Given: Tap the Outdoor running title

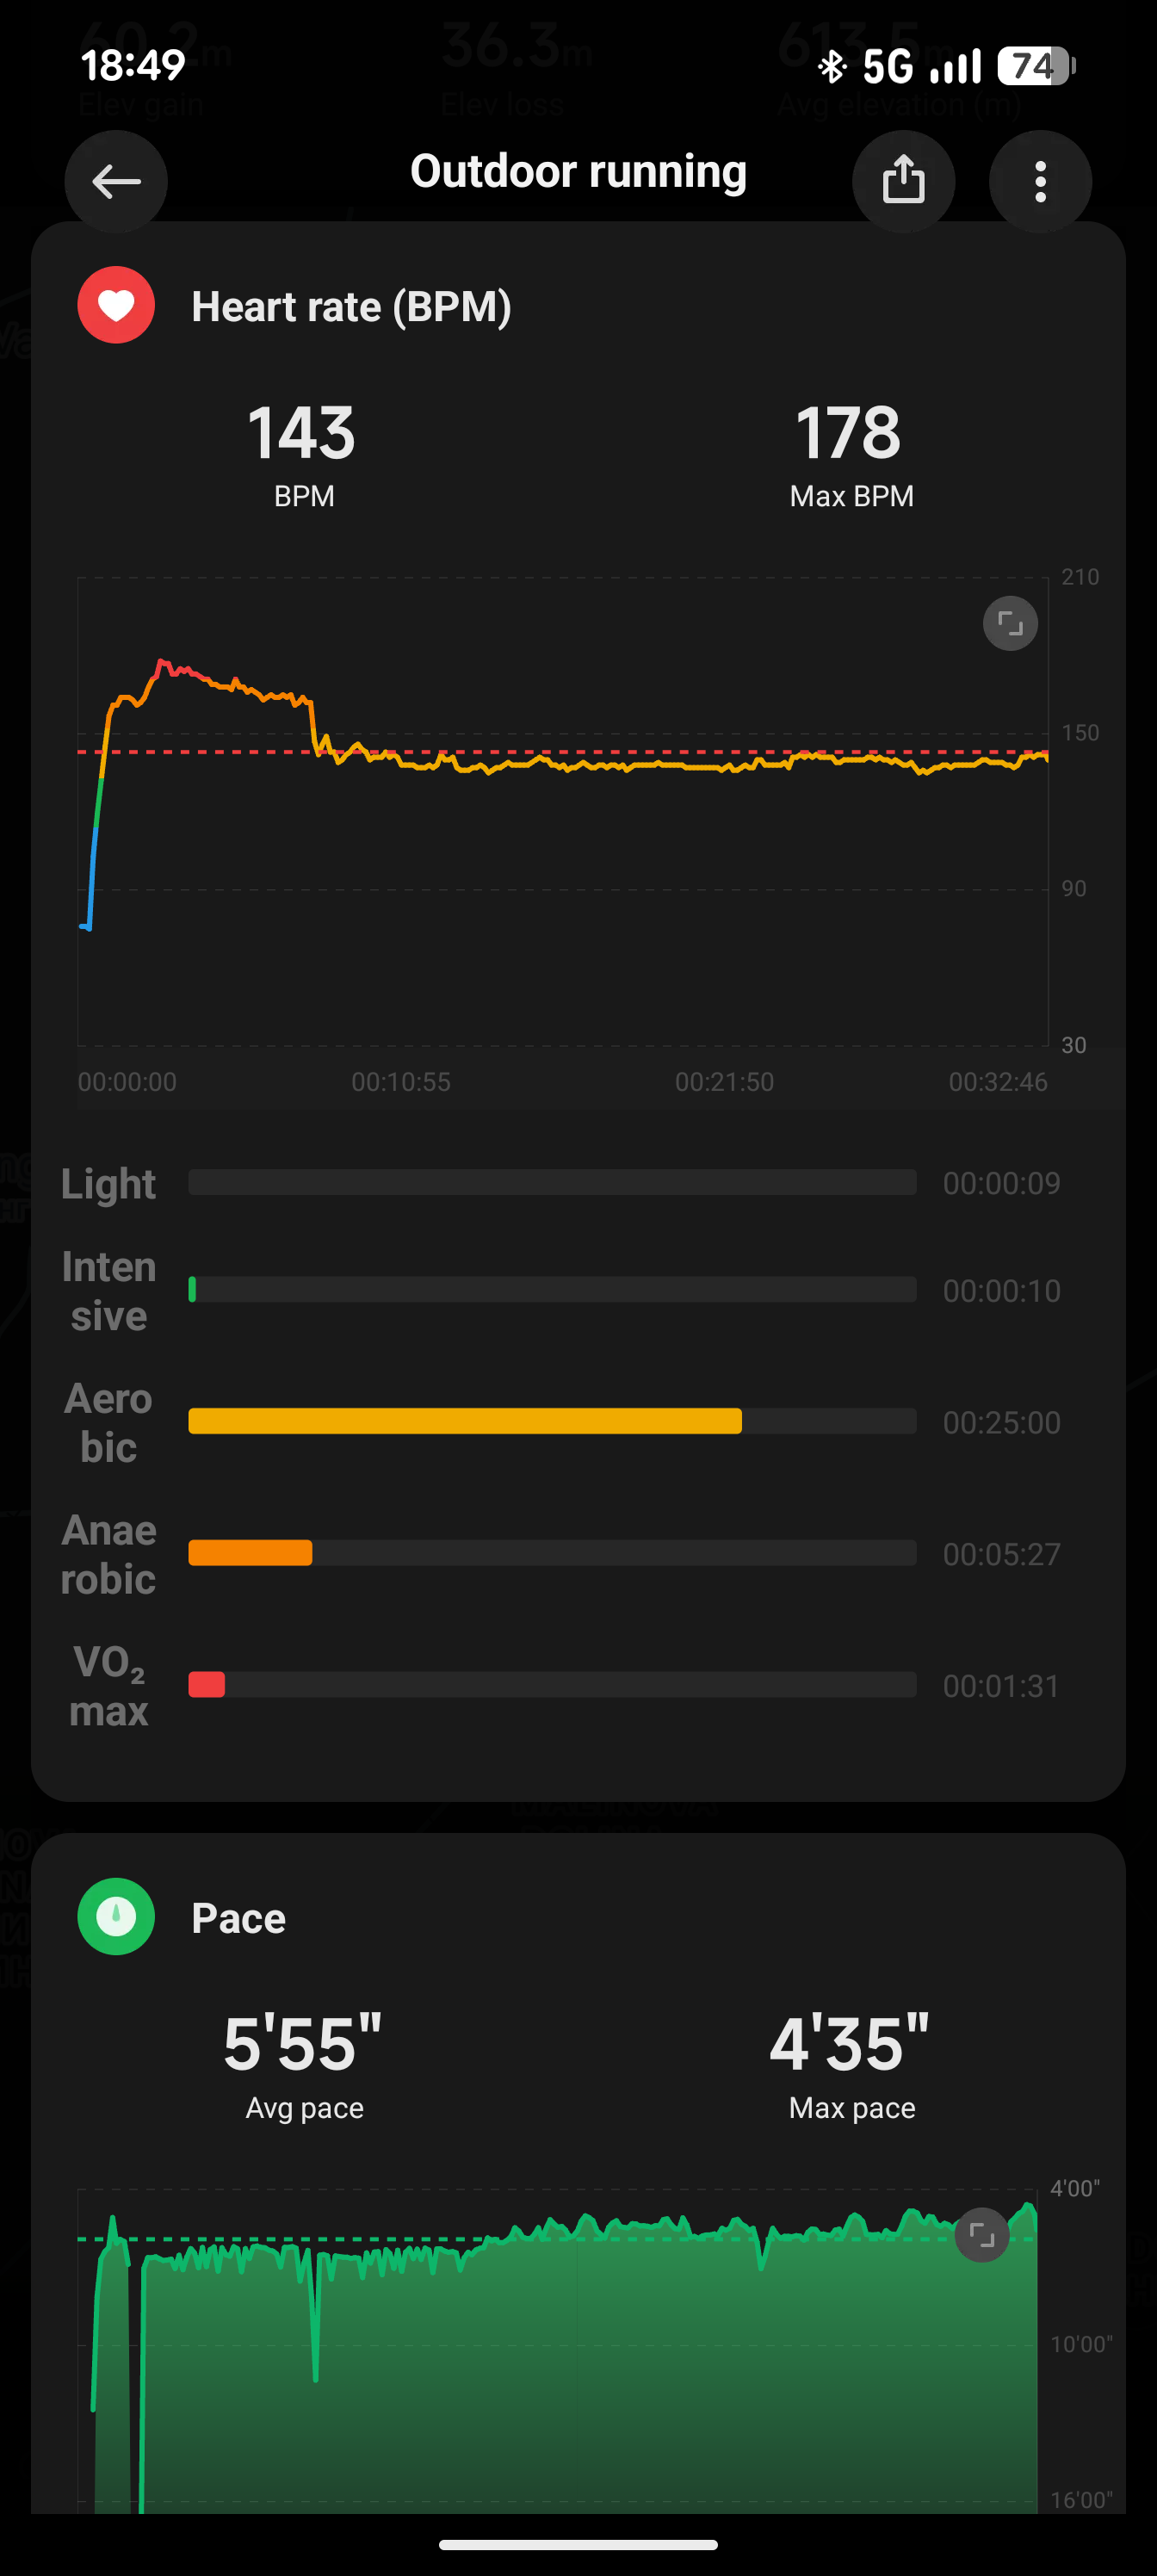Looking at the screenshot, I should (578, 172).
